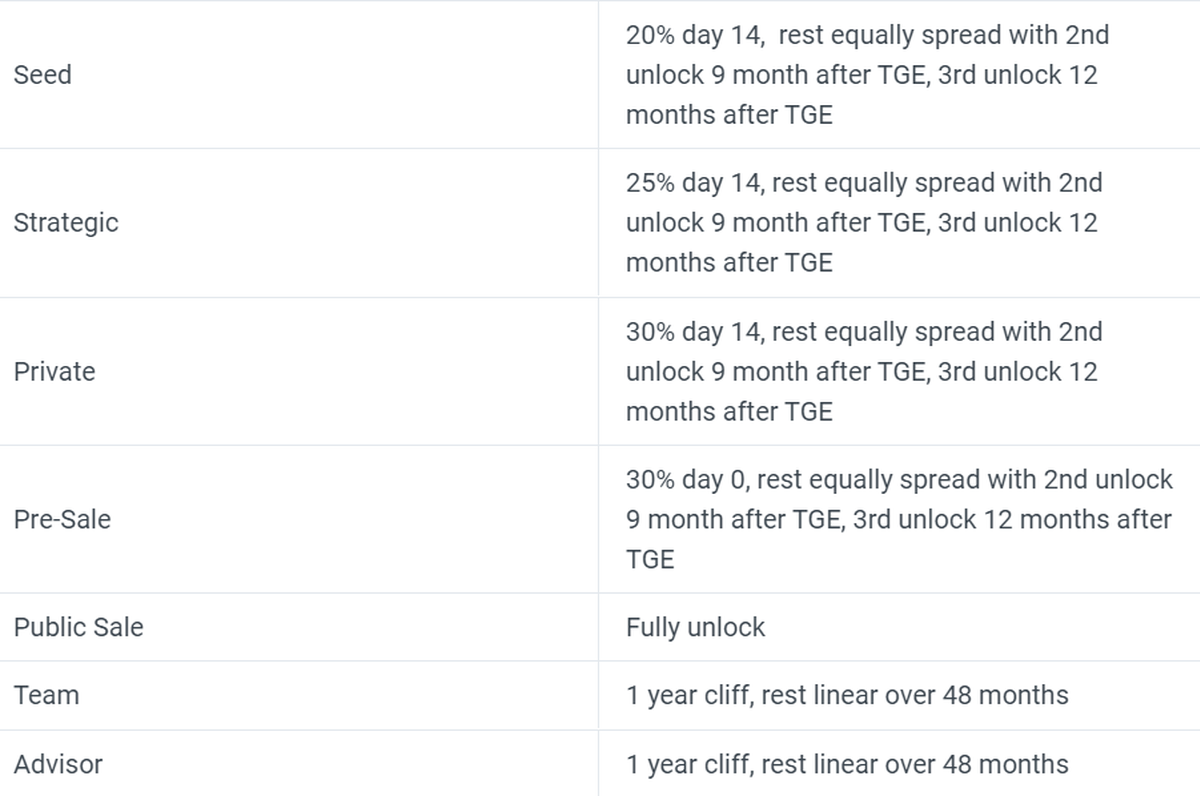Click "48 months" in the Team row
This screenshot has width=1200, height=796.
tap(1005, 695)
